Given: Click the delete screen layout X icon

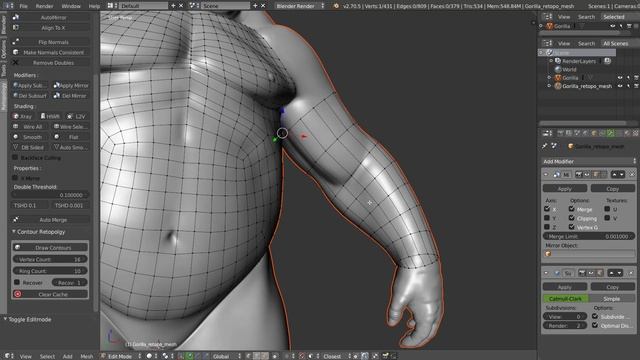Looking at the screenshot, I should 181,6.
